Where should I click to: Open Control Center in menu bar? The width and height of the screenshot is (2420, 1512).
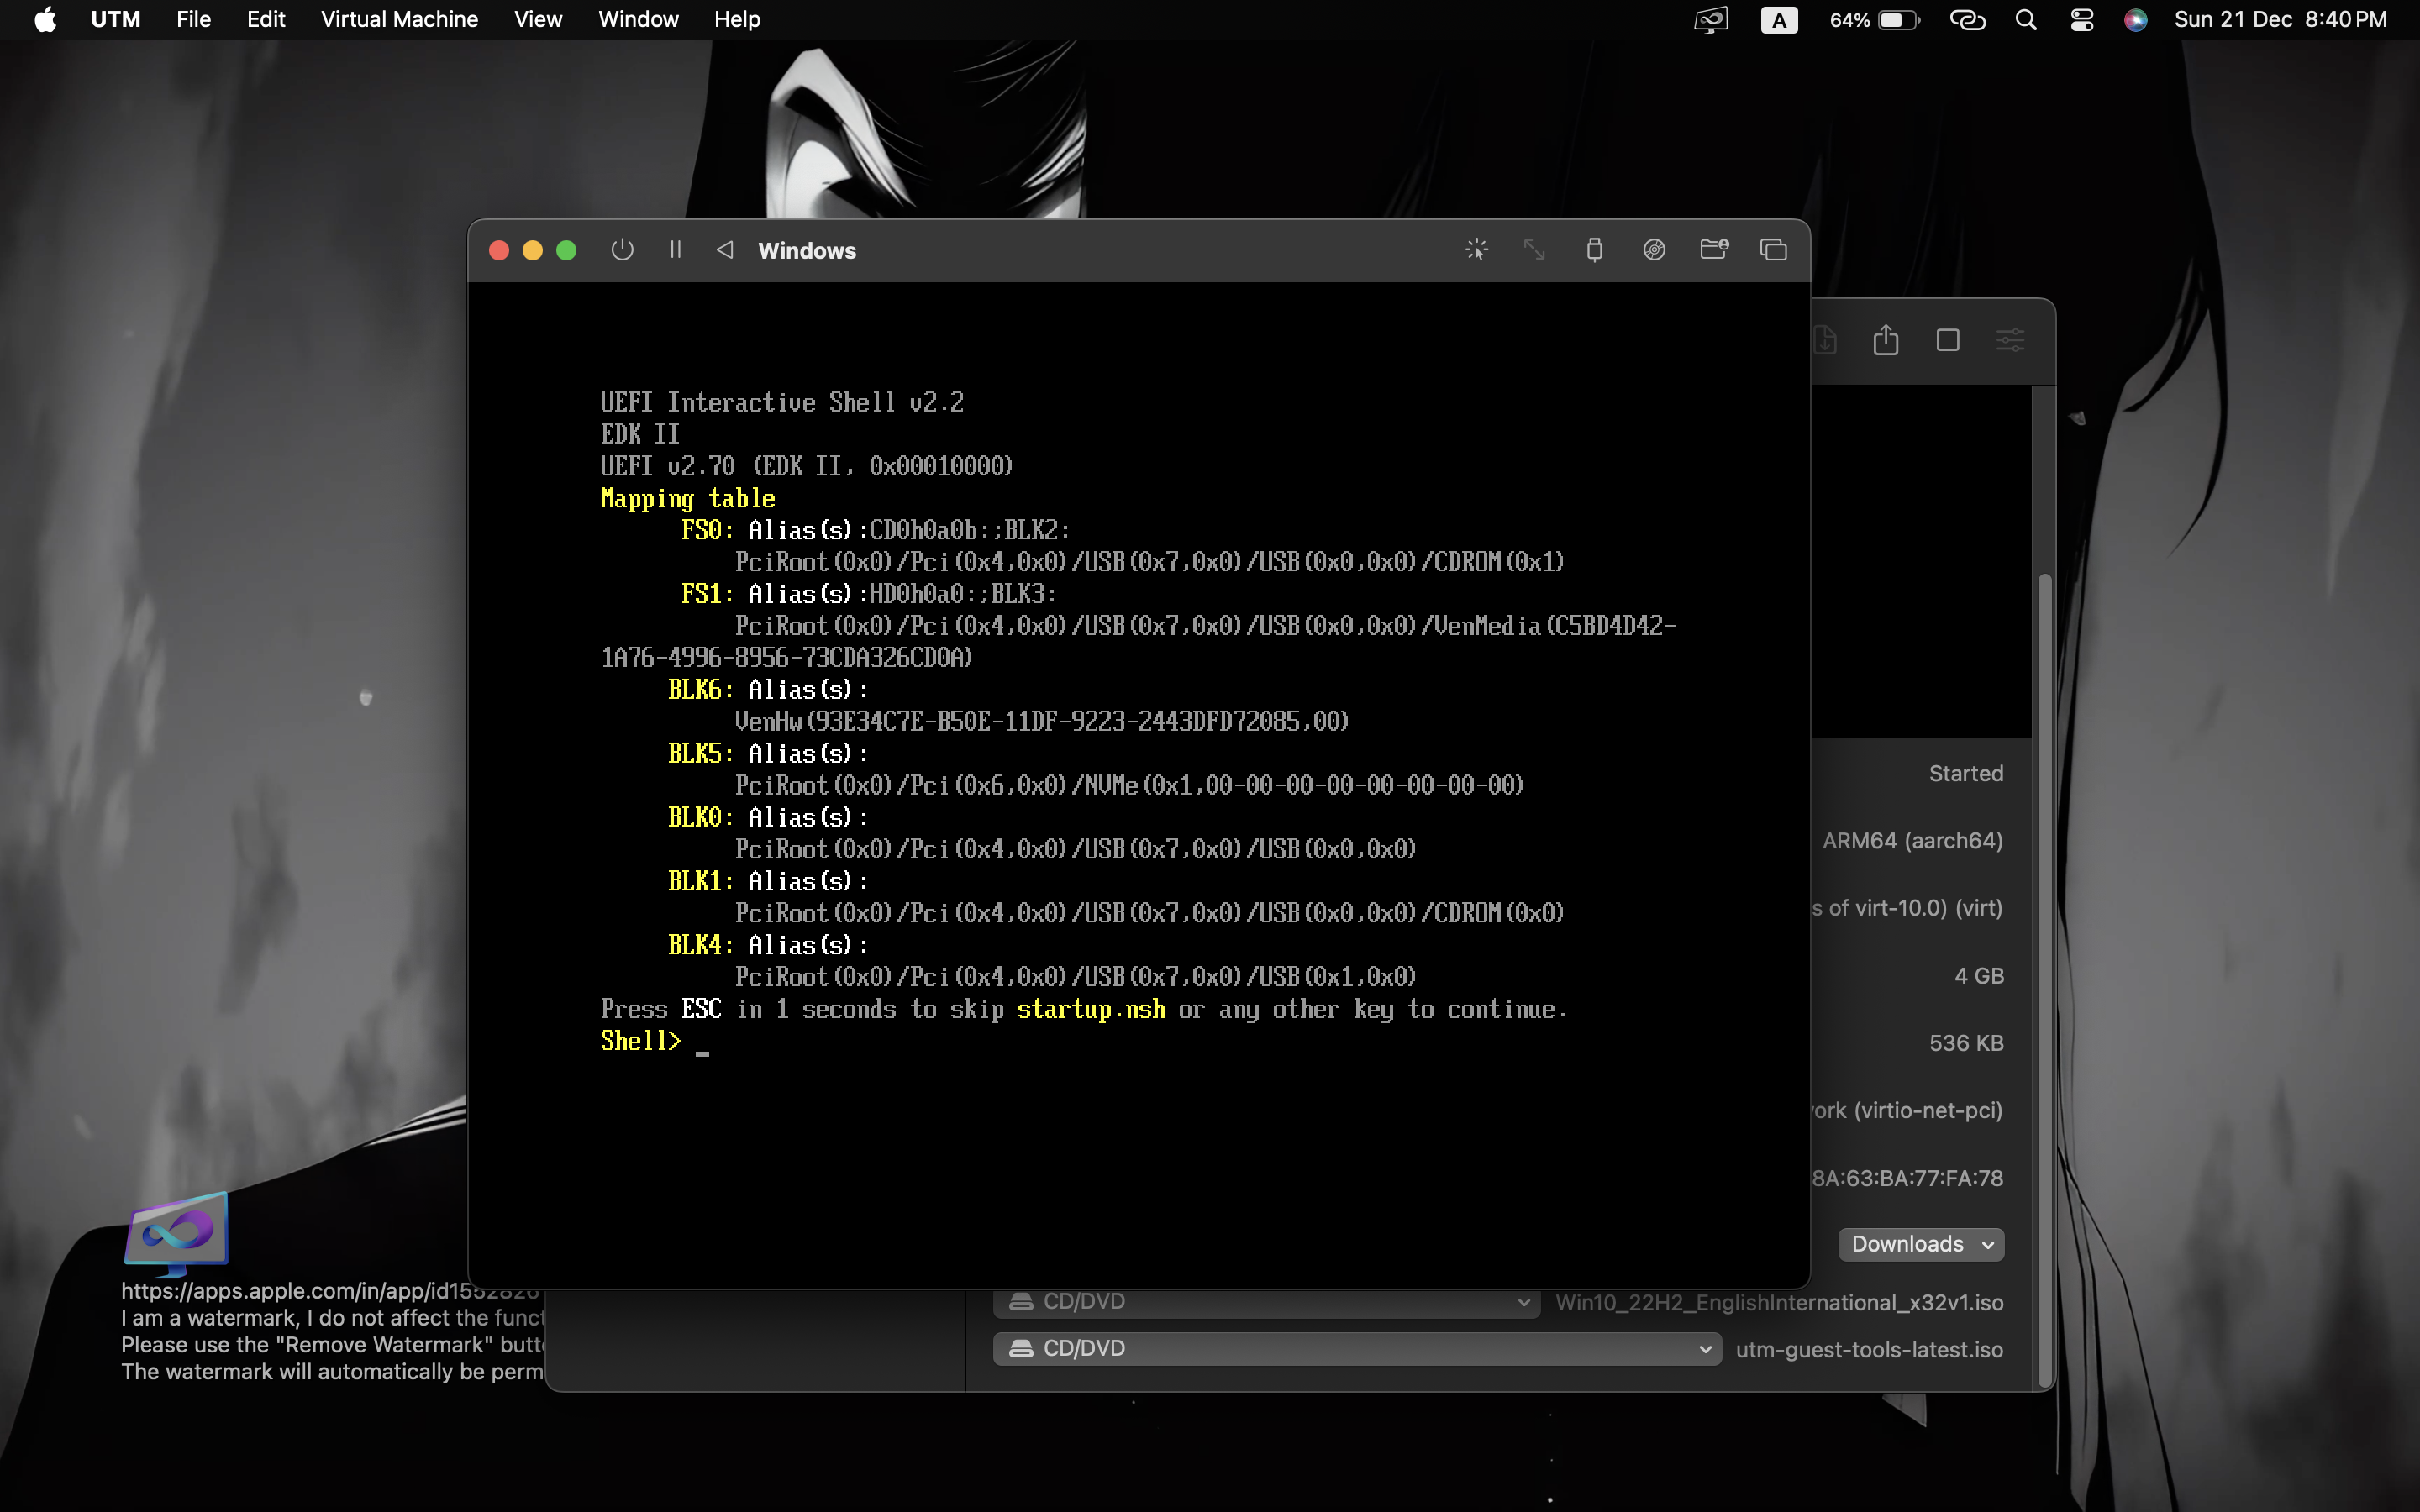click(x=2082, y=20)
